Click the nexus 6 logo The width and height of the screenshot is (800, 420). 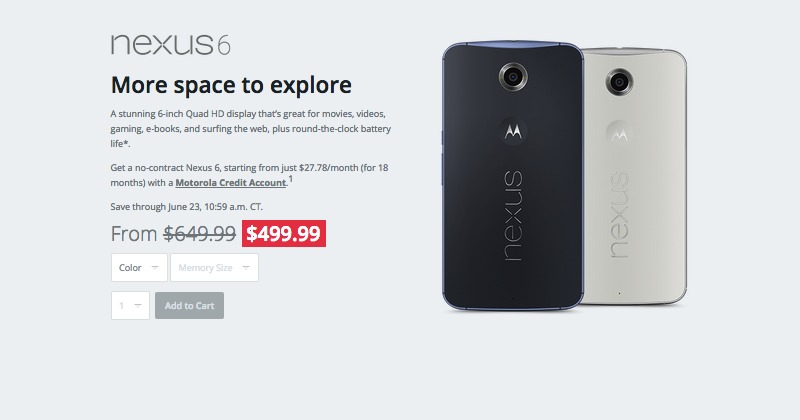click(x=170, y=44)
